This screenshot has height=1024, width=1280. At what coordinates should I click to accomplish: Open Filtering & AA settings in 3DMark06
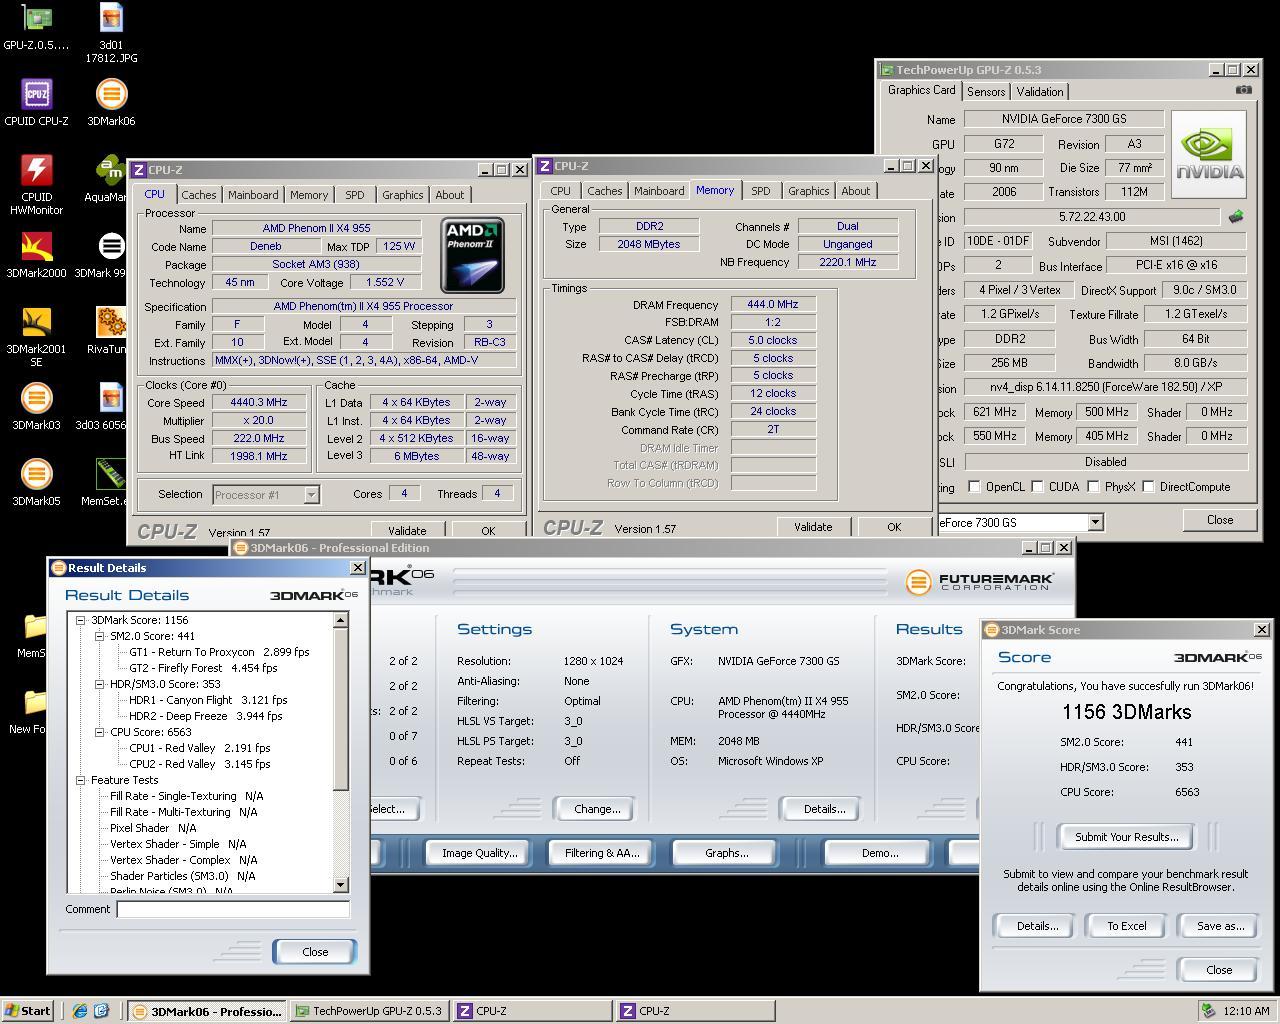tap(602, 853)
